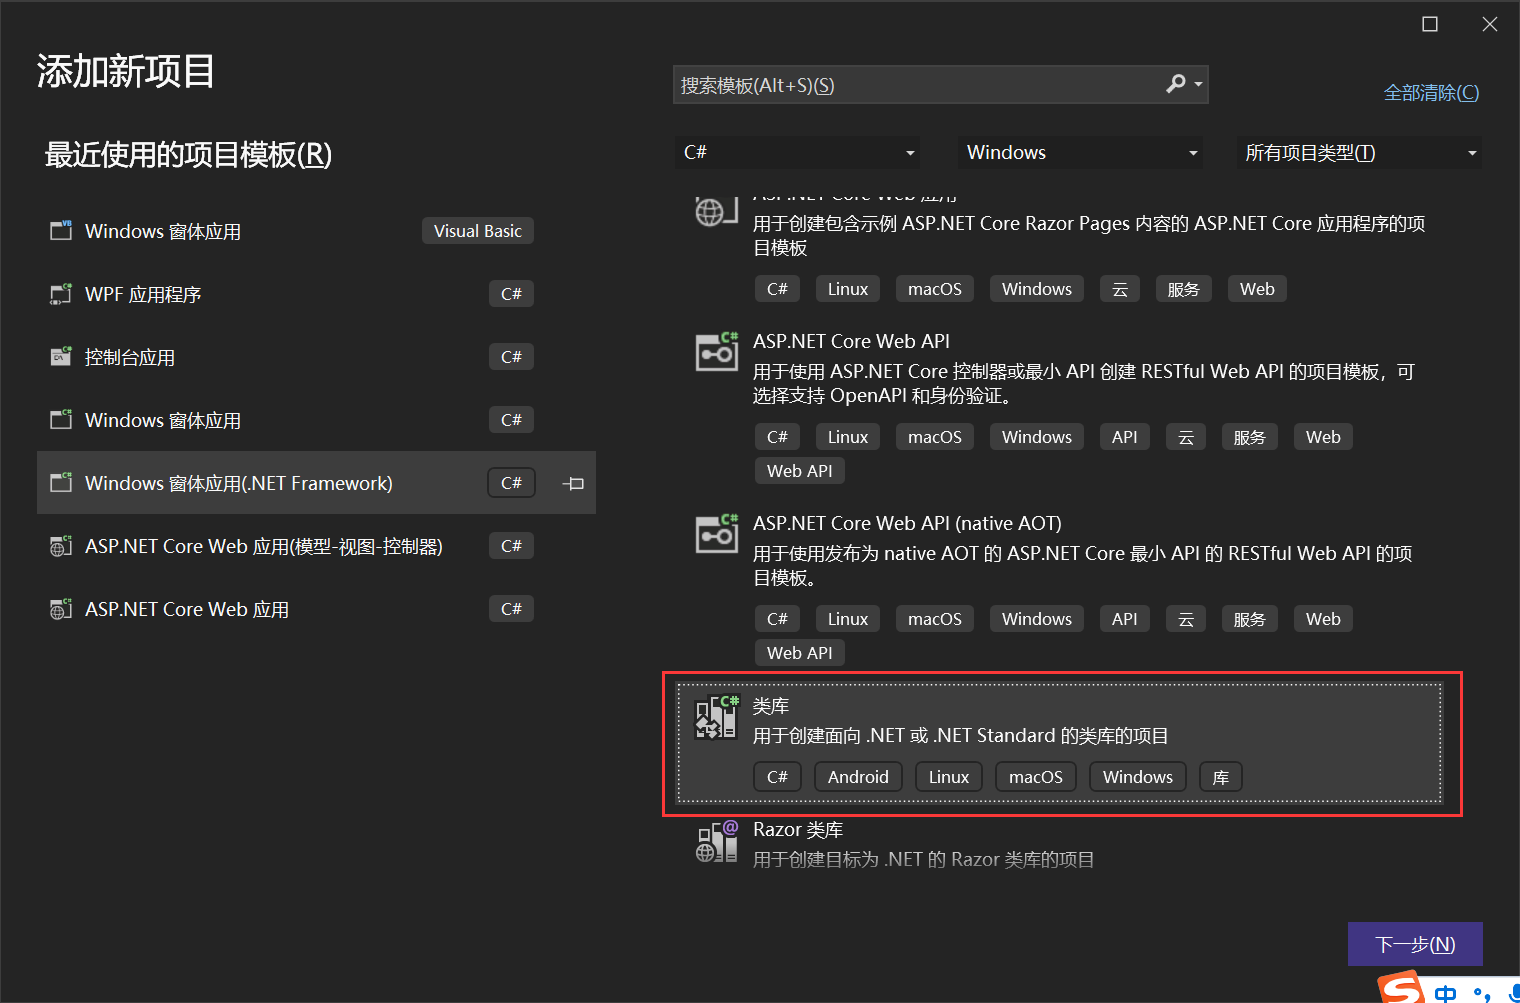Unpin the Windows 窗体应用(.NET Framework) template

tap(573, 483)
